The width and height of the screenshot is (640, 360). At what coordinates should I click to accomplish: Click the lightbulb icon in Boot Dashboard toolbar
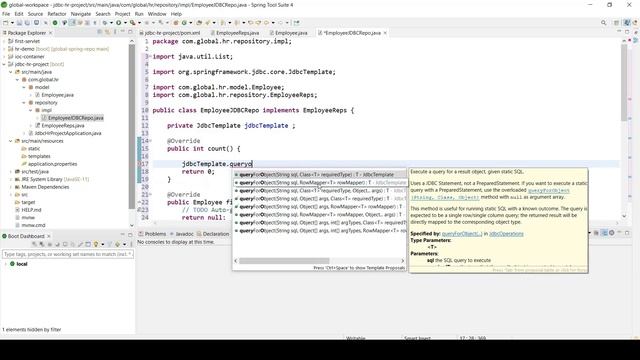[96, 244]
